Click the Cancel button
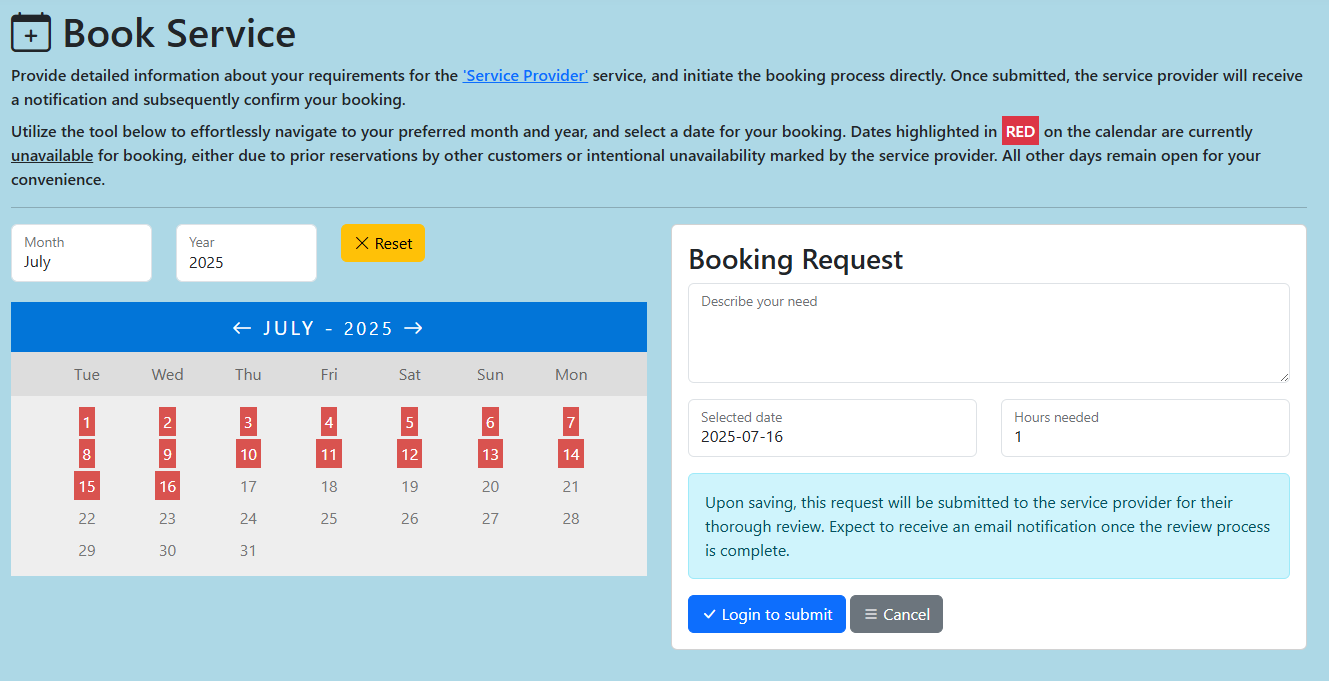The image size is (1329, 681). point(896,614)
